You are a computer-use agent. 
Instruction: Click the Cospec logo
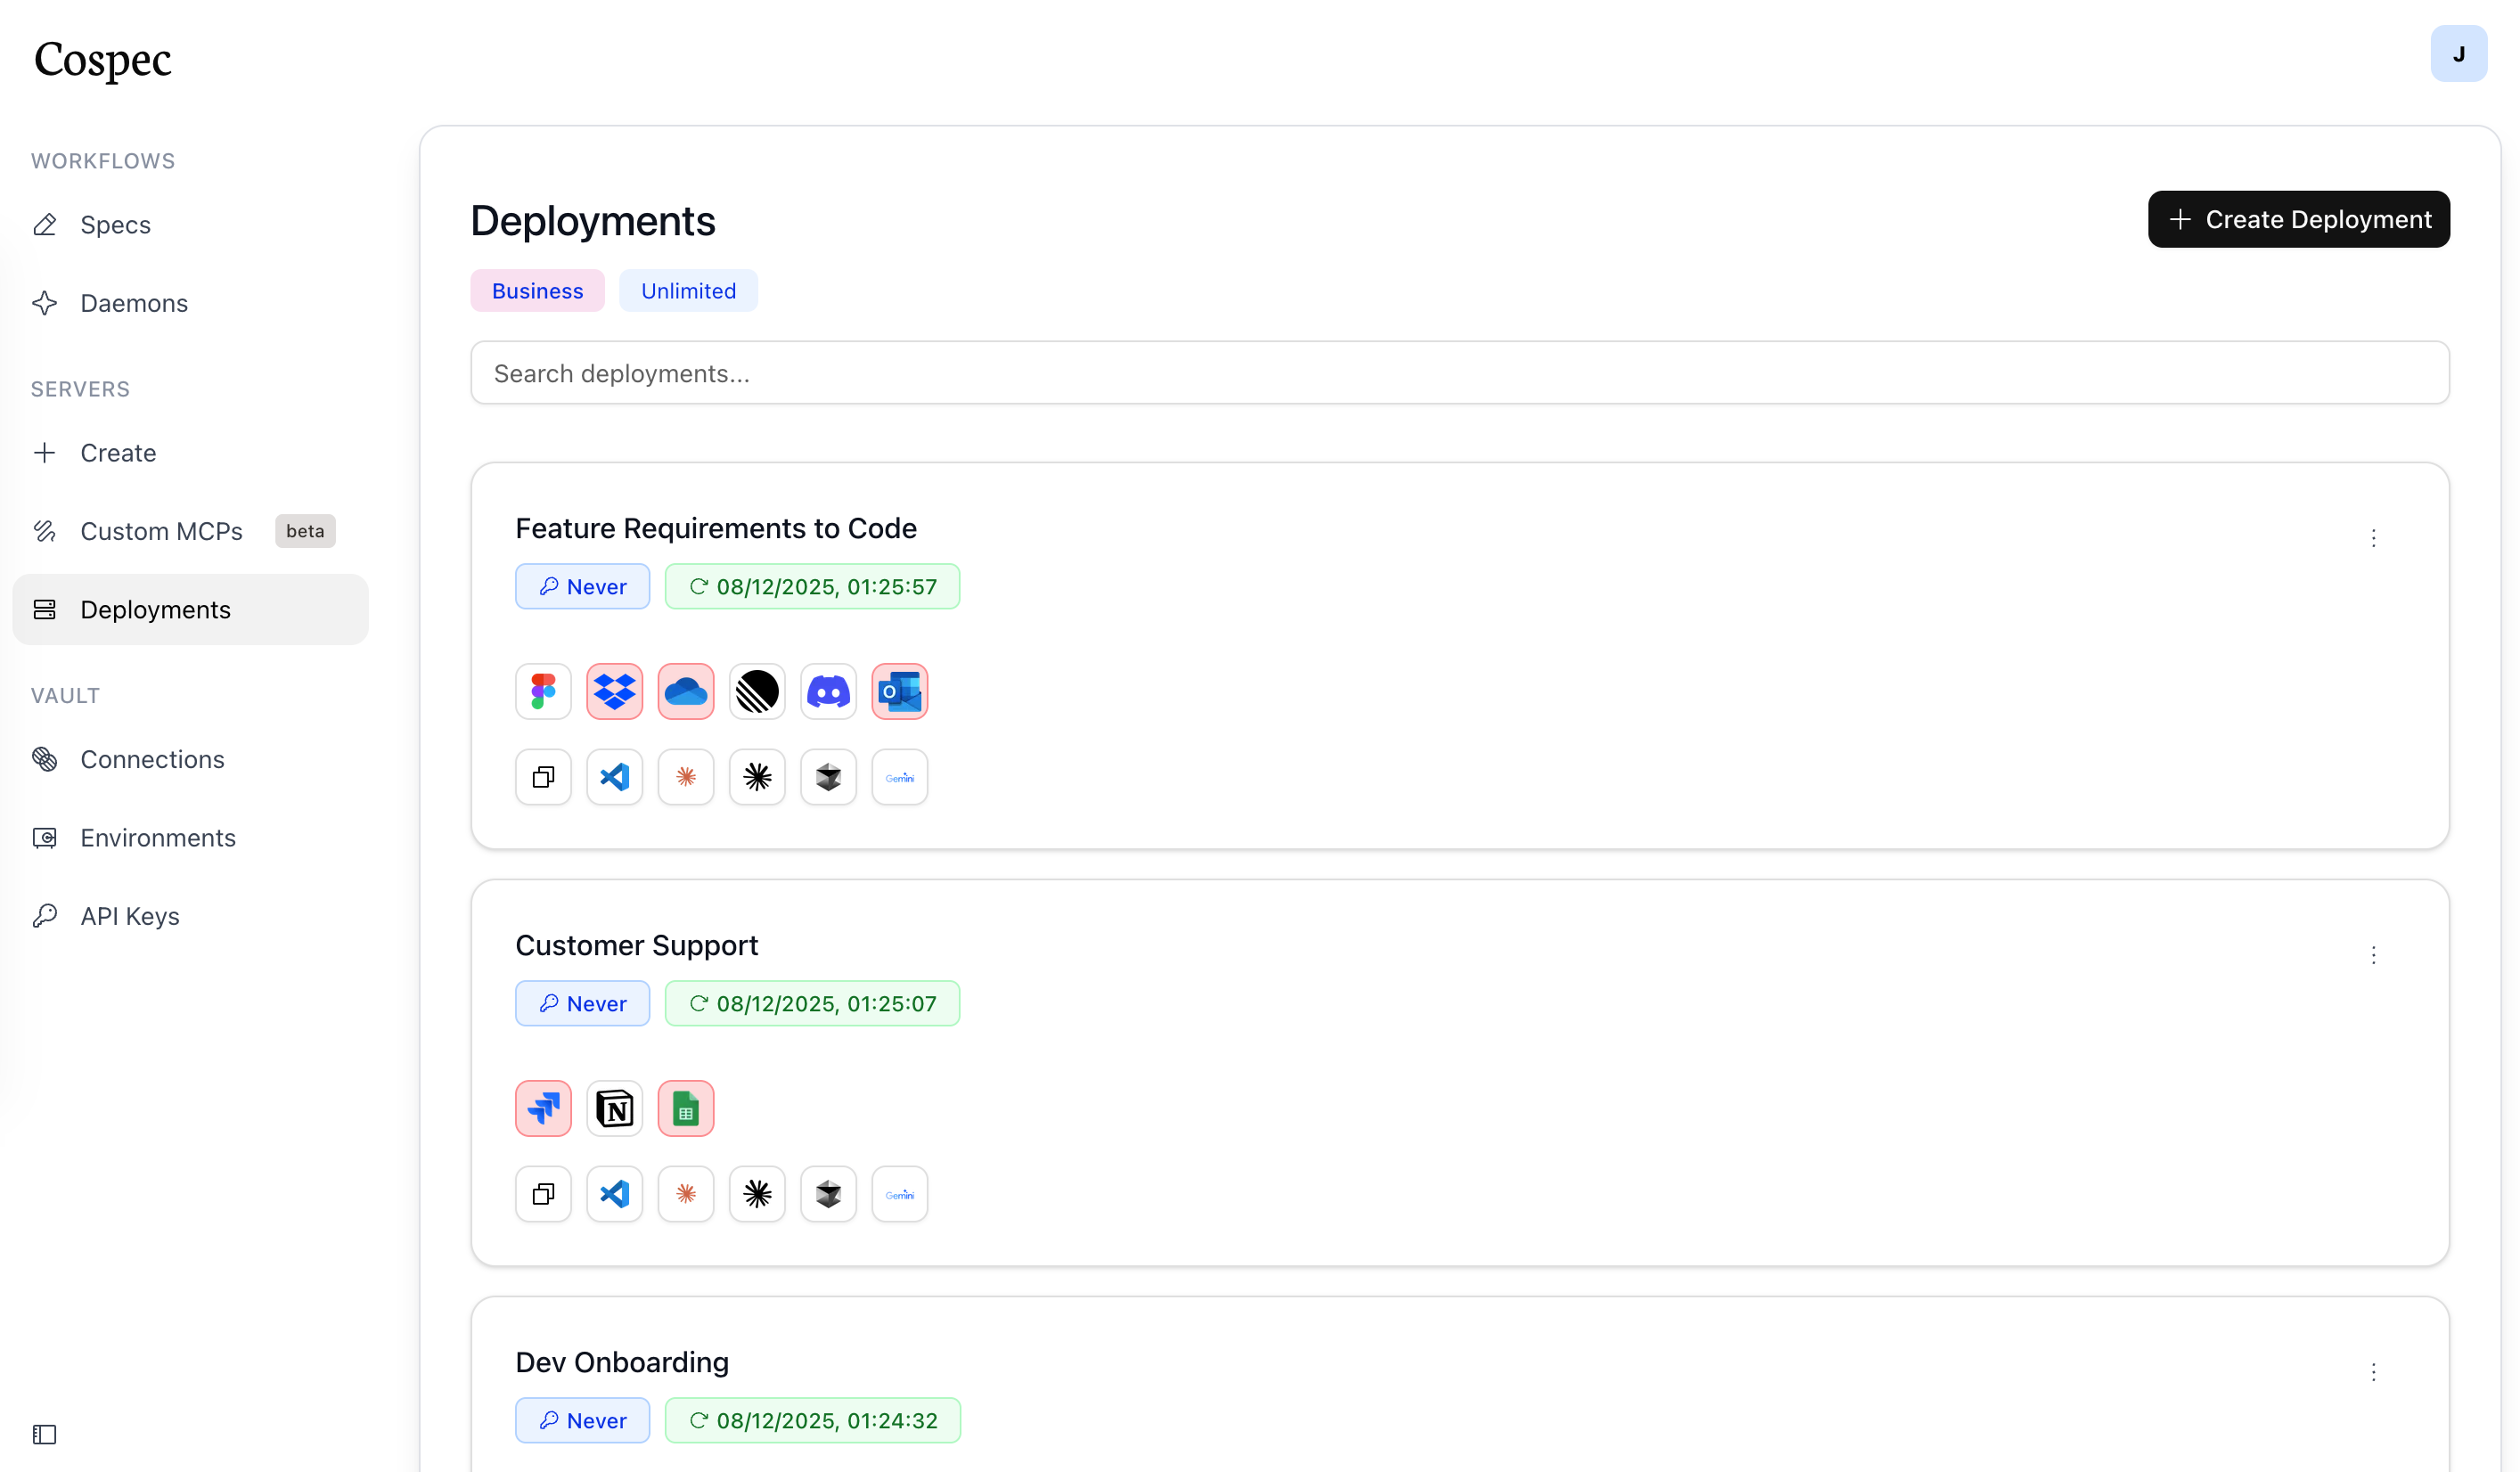click(x=103, y=59)
